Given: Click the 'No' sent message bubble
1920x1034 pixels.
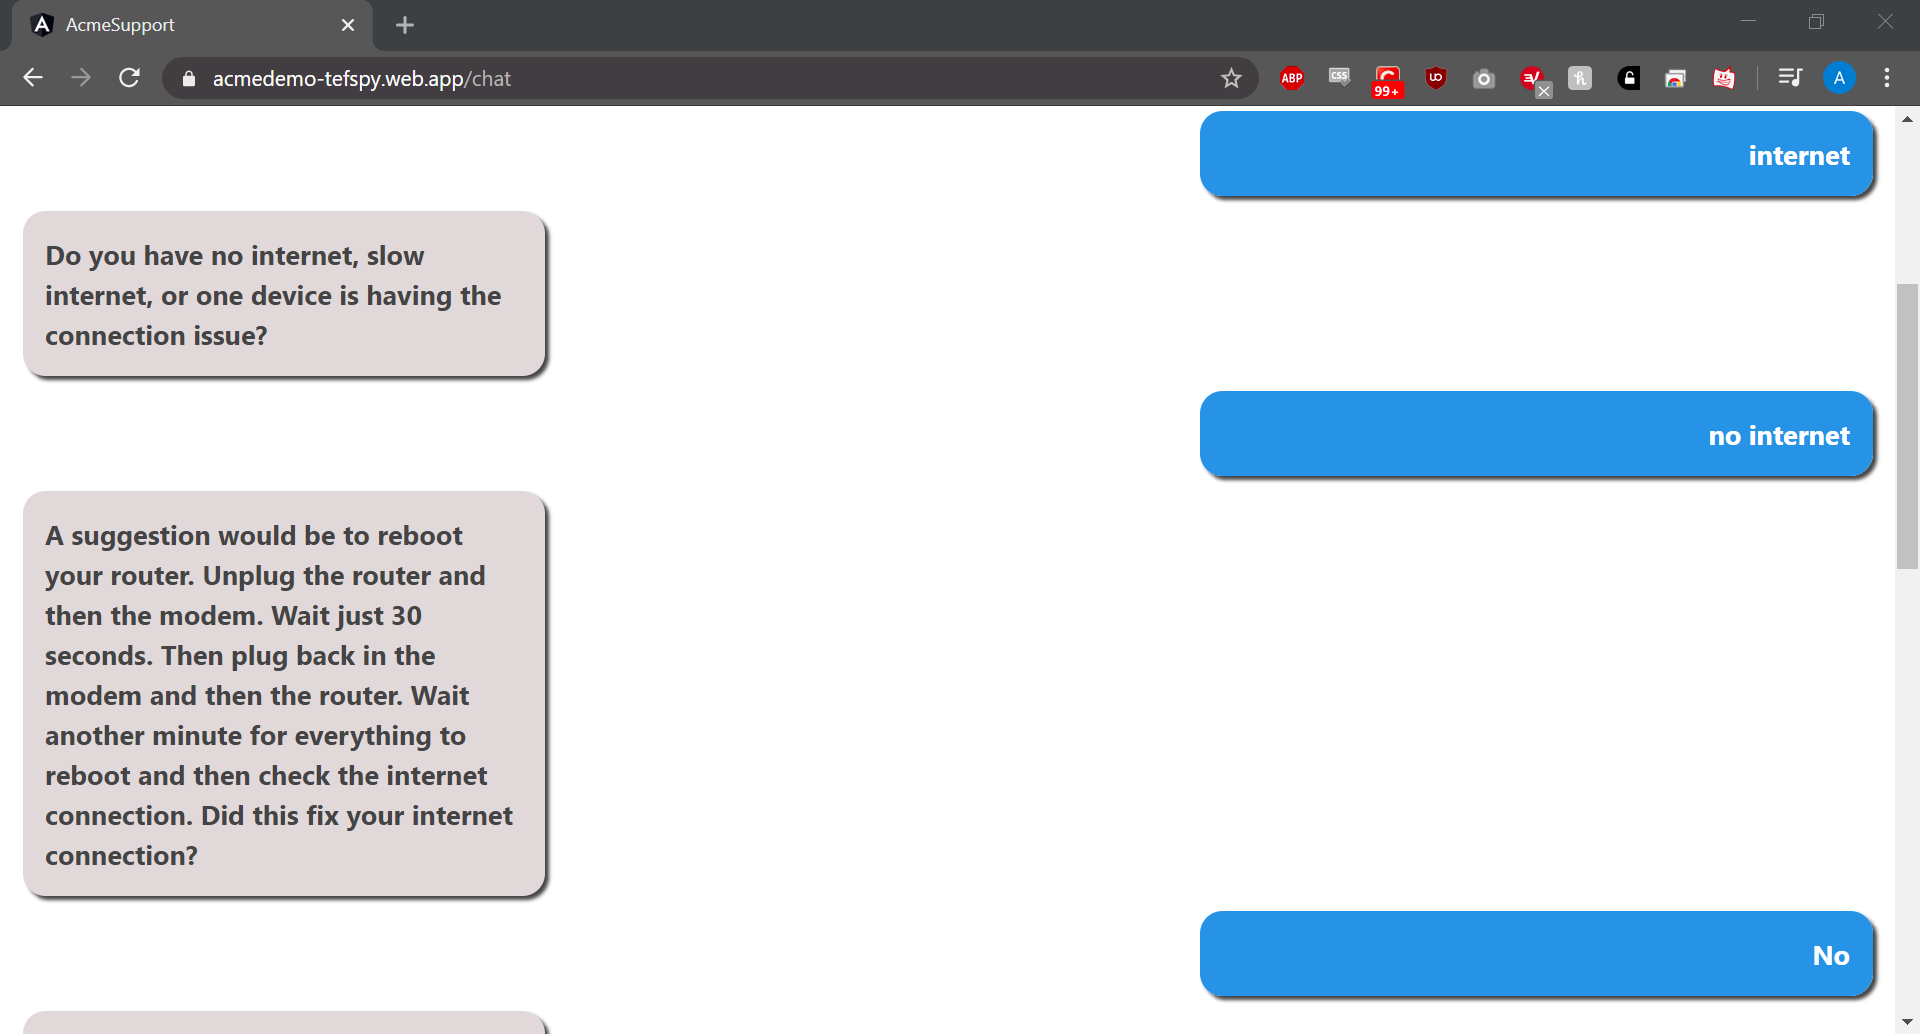Looking at the screenshot, I should tap(1536, 954).
